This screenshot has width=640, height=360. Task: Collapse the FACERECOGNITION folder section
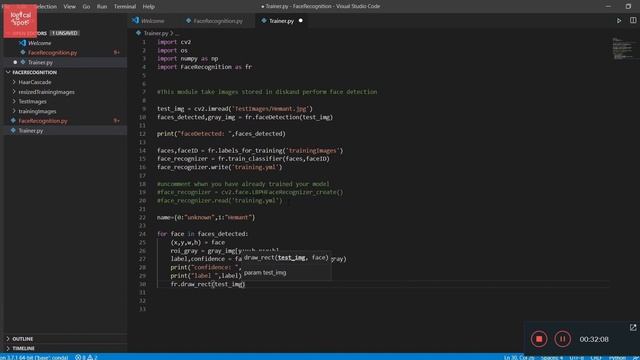click(x=34, y=72)
